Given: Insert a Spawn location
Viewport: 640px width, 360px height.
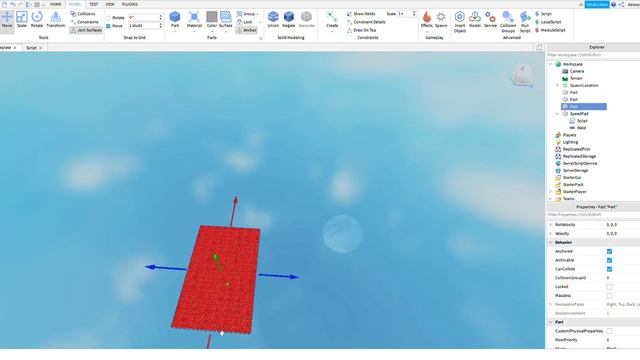Looking at the screenshot, I should 441,20.
